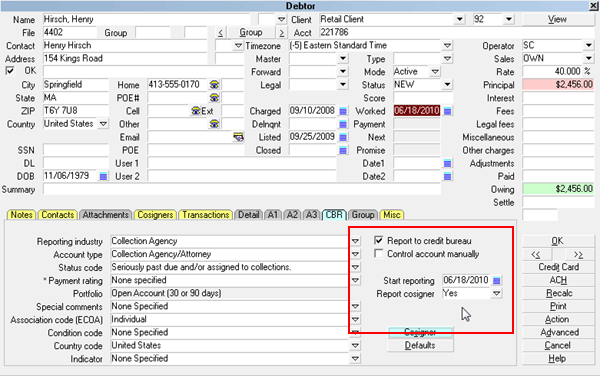The width and height of the screenshot is (600, 376).
Task: Expand the Type dropdown
Action: (x=447, y=59)
